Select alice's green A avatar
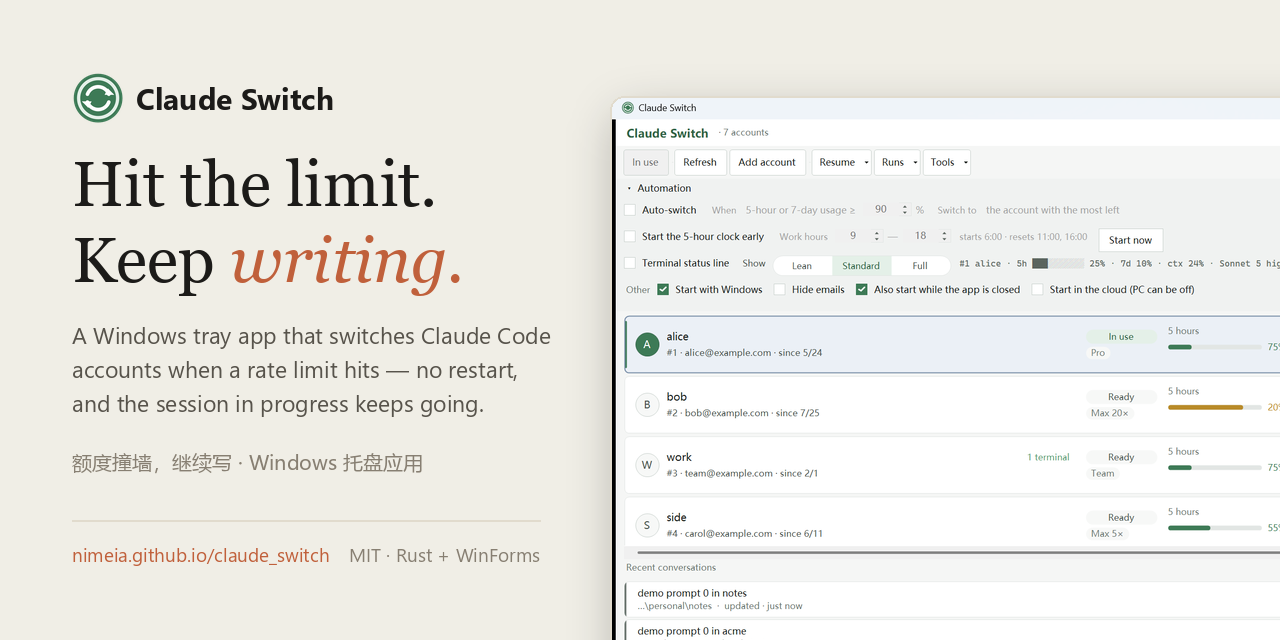 click(647, 345)
